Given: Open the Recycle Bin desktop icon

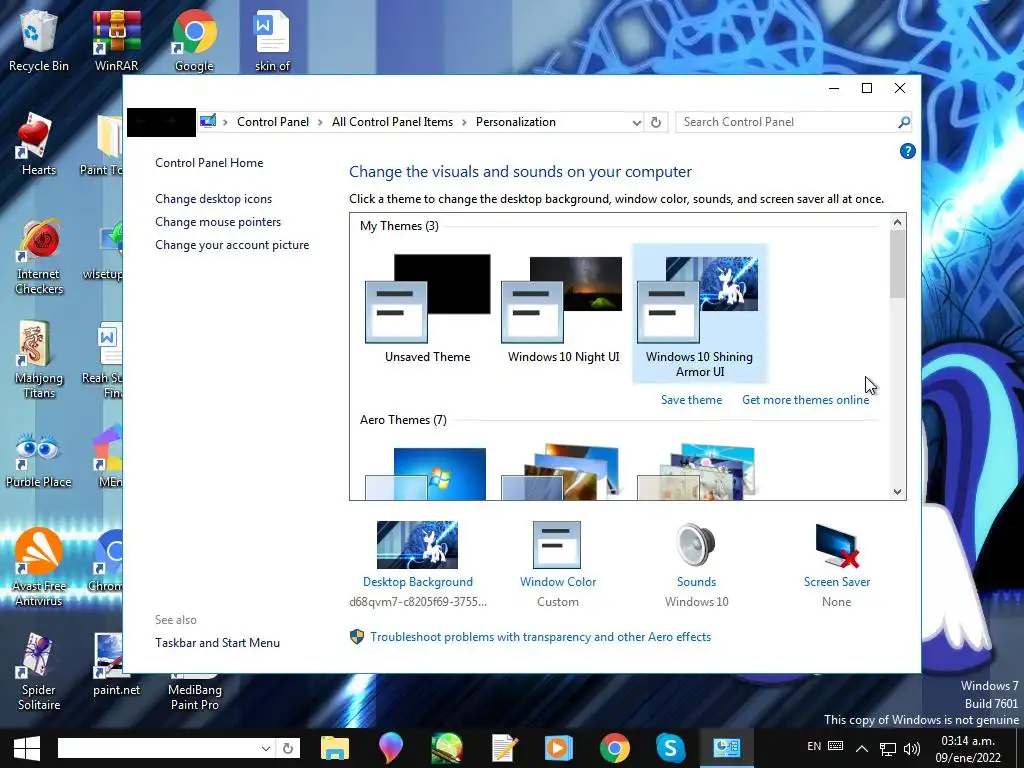Looking at the screenshot, I should tap(39, 40).
